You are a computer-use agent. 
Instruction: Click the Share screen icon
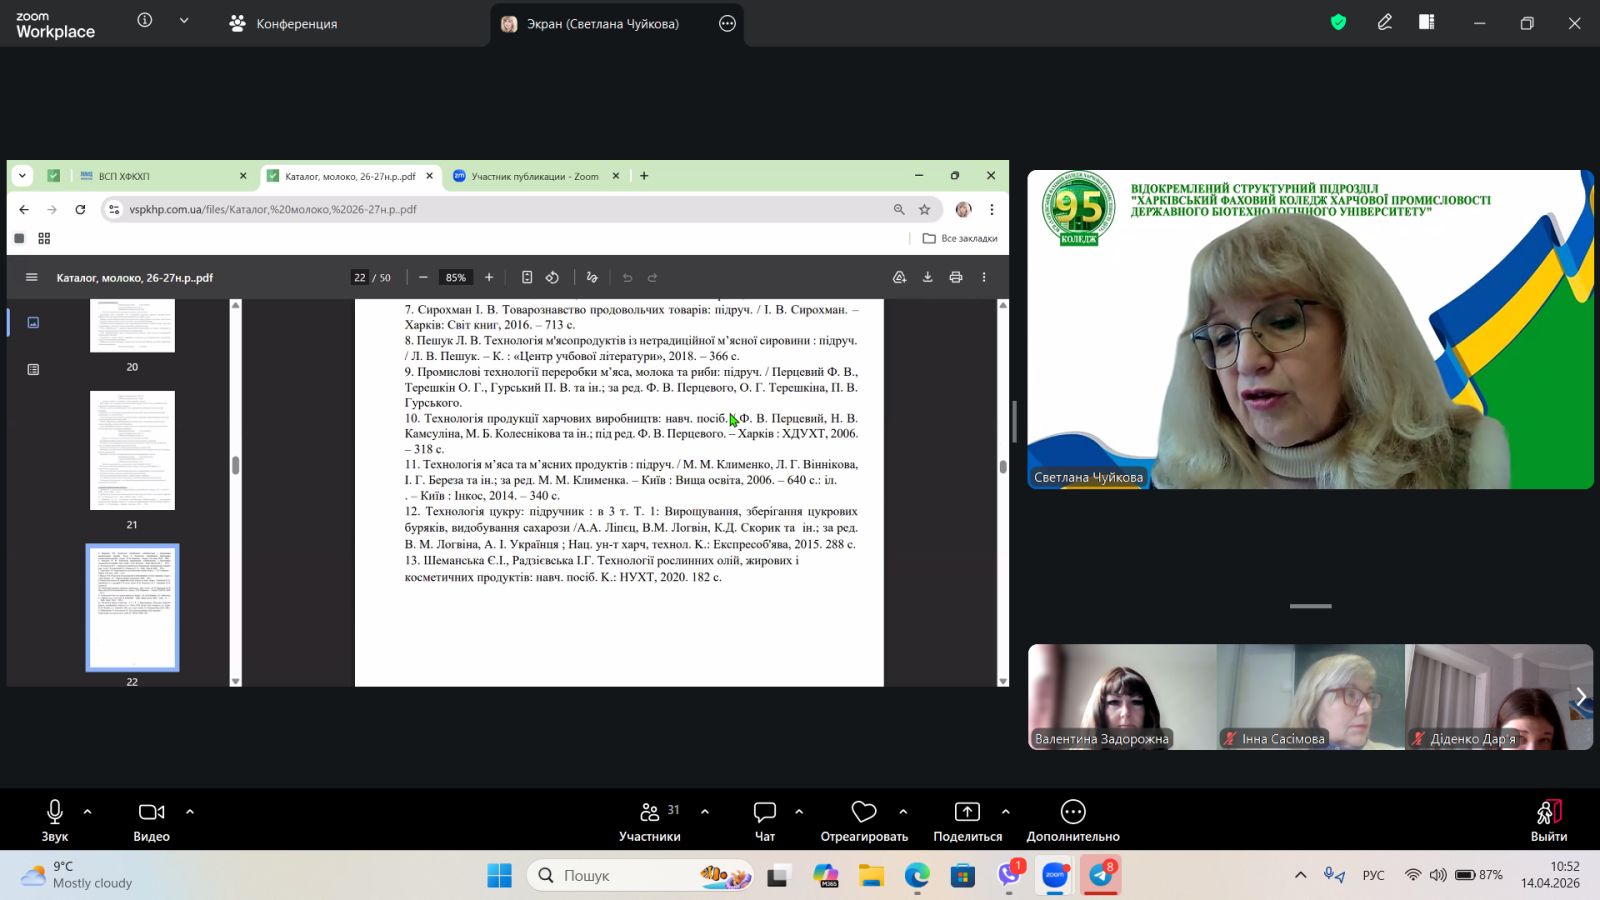pyautogui.click(x=967, y=820)
